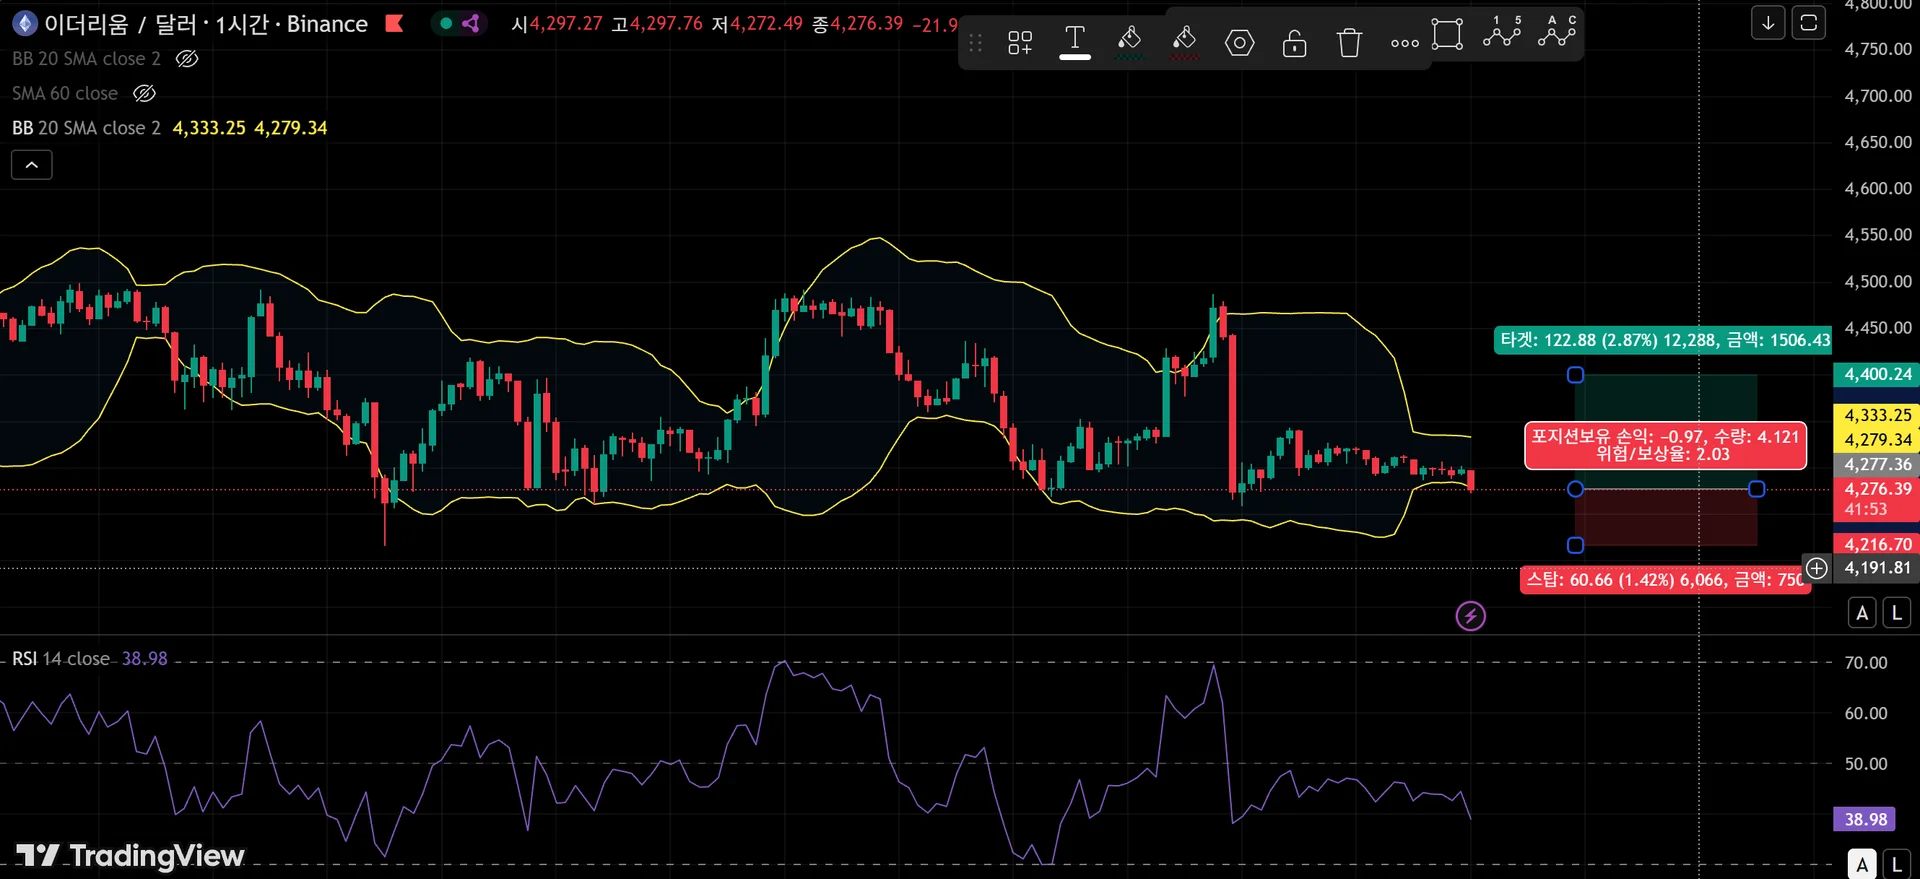Toggle log scale L button on price chart

coord(1897,613)
